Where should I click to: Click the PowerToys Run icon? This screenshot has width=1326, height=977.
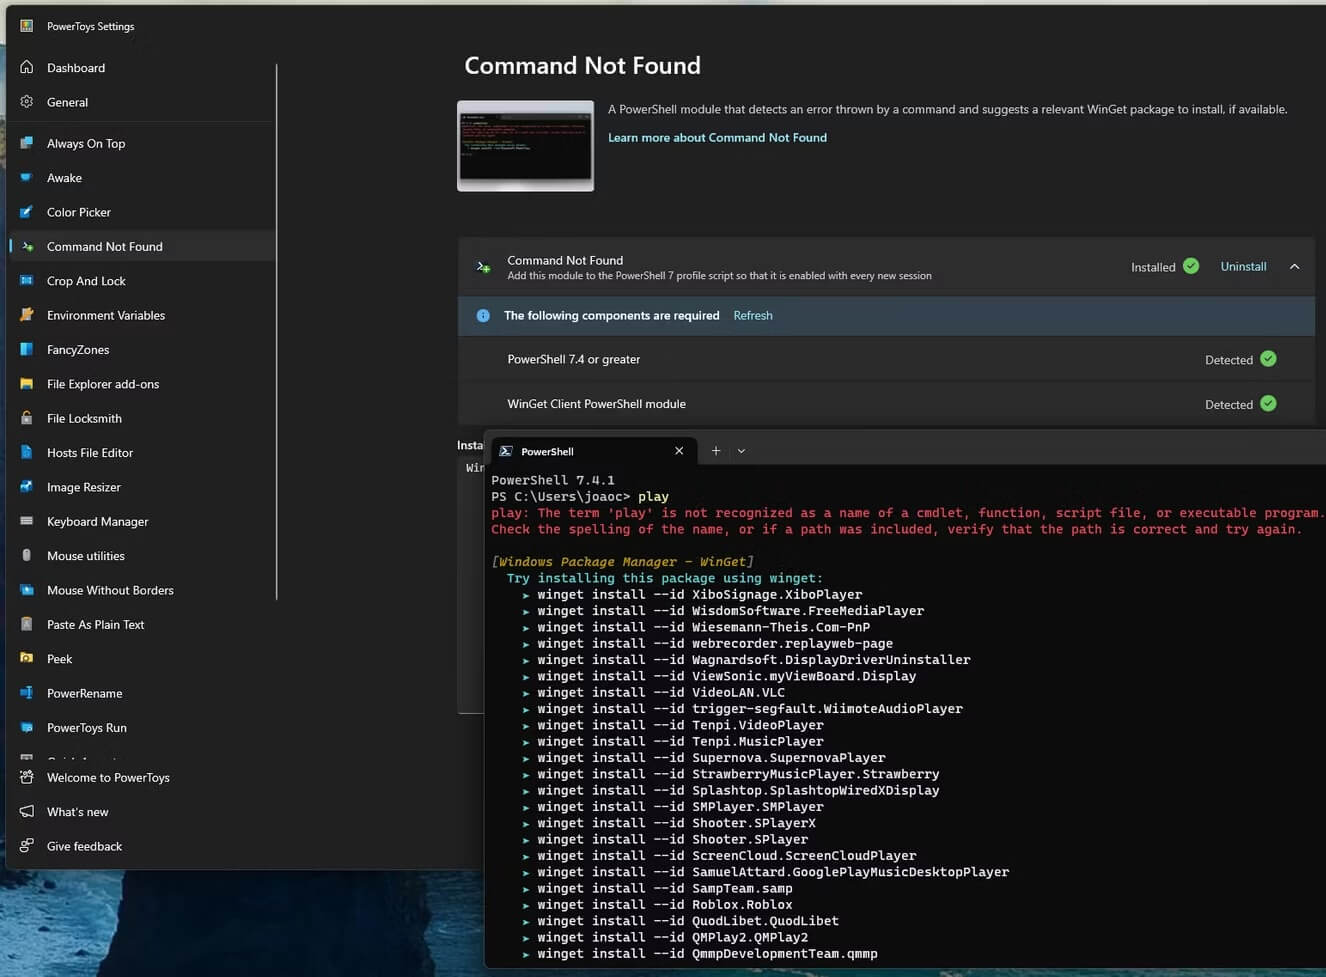point(27,727)
